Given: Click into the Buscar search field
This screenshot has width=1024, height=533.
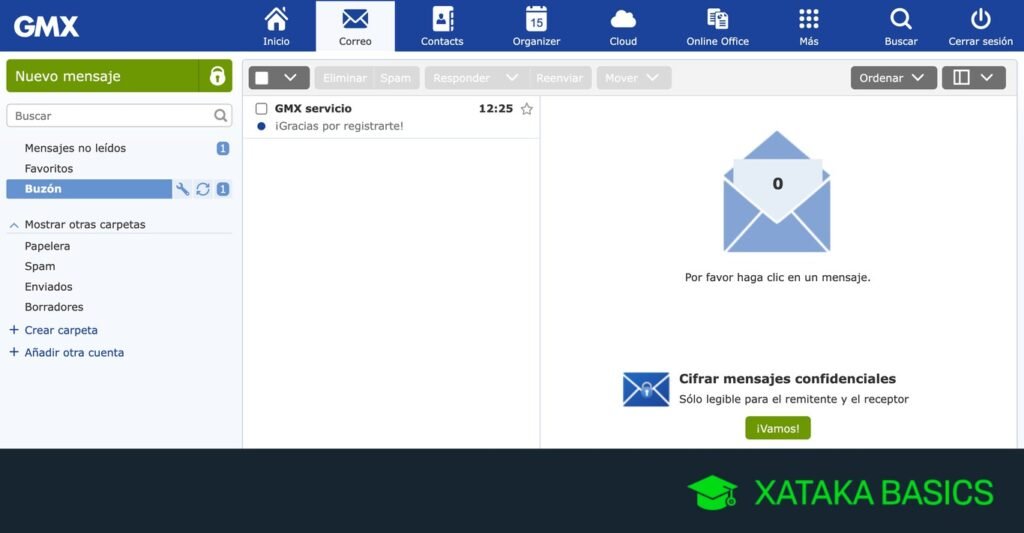Looking at the screenshot, I should click(x=110, y=116).
